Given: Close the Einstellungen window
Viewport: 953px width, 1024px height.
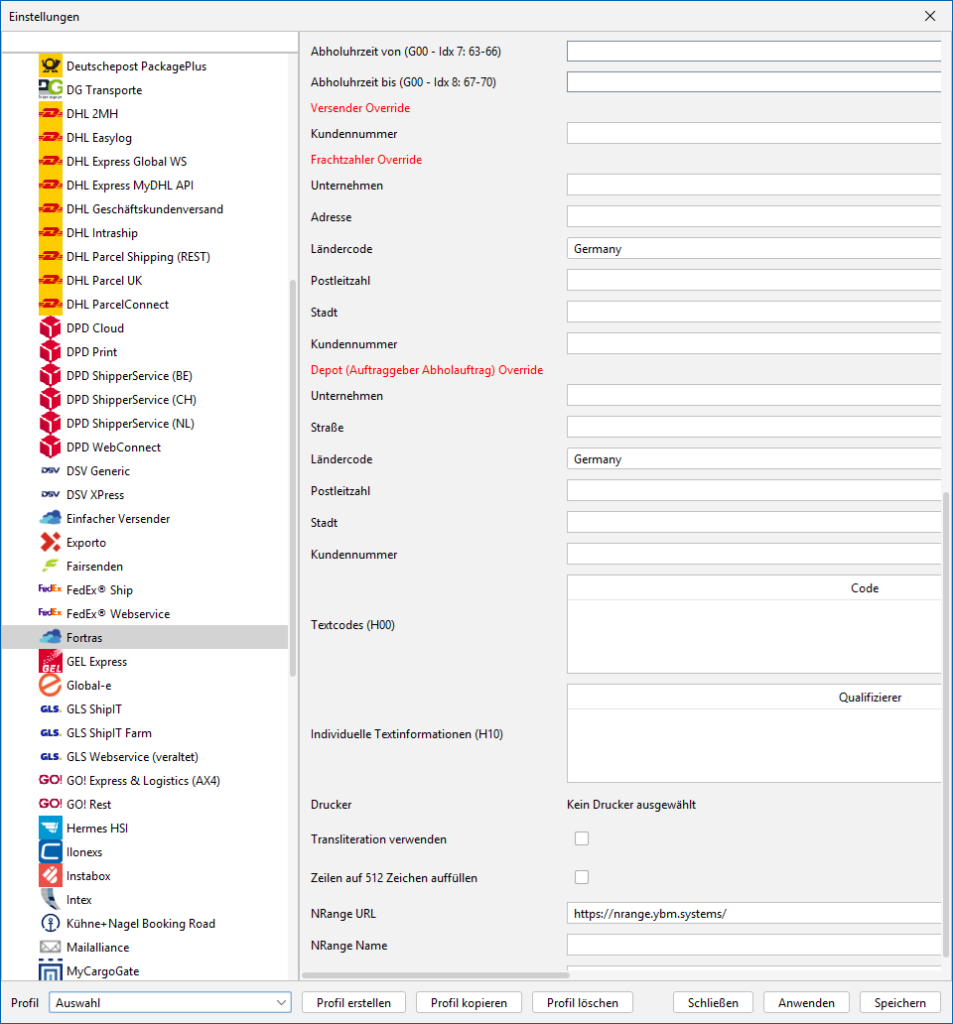Looking at the screenshot, I should pos(930,16).
